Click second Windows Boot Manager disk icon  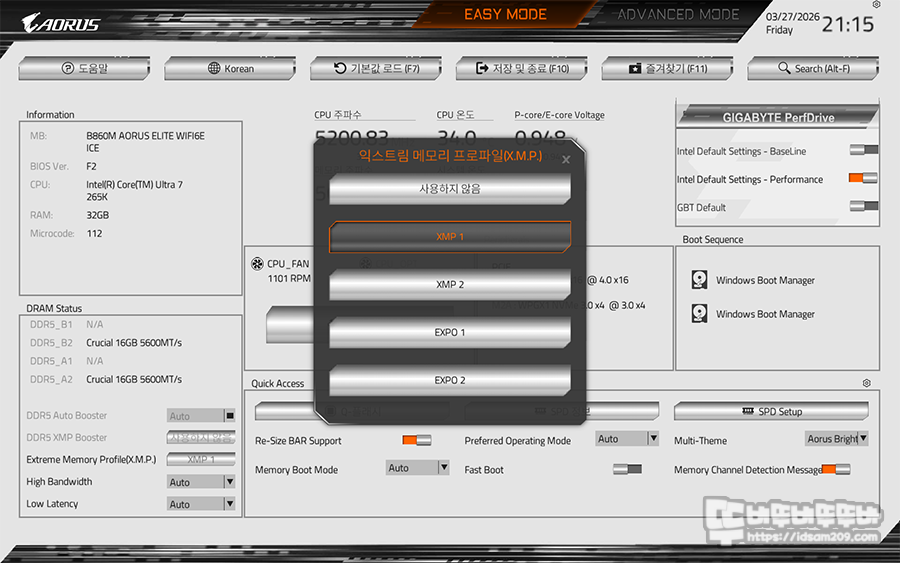pos(699,313)
